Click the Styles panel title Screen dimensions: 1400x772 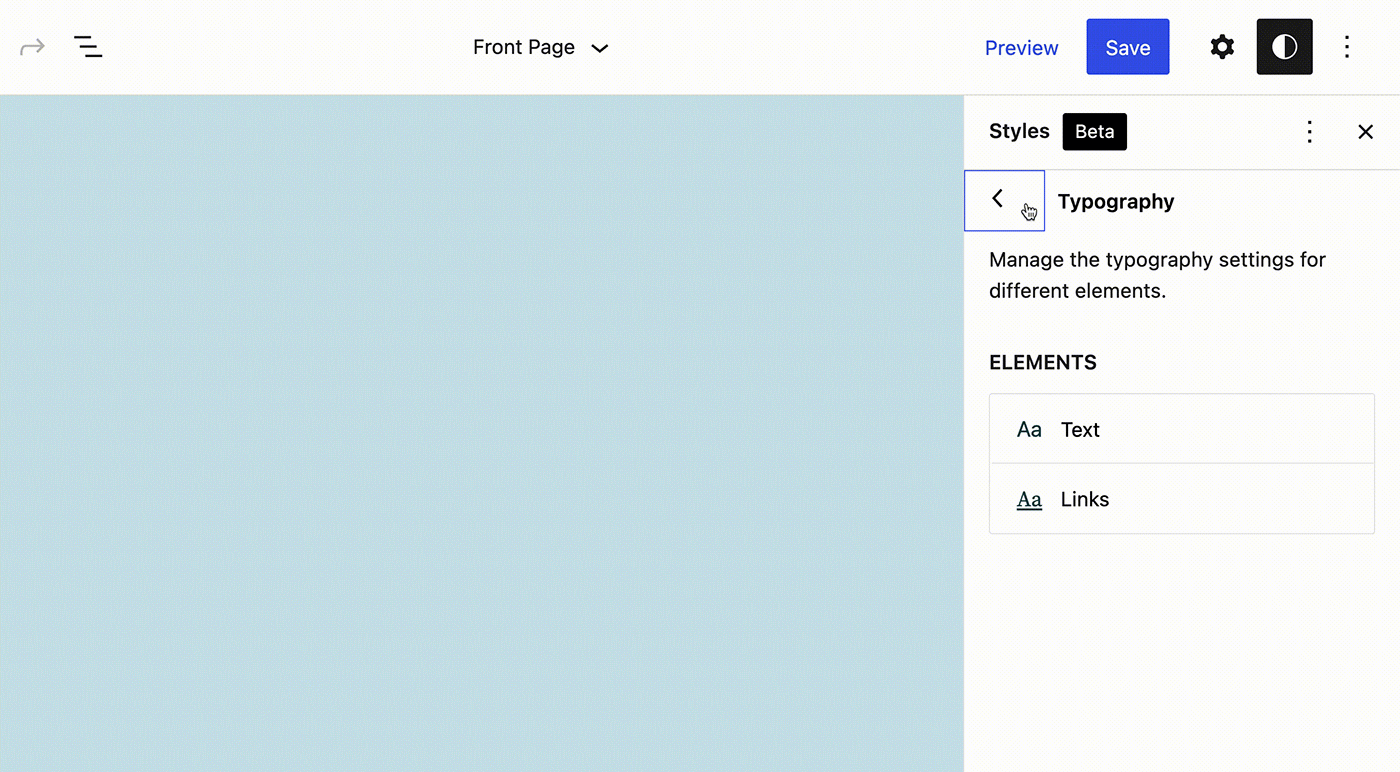coord(1019,131)
